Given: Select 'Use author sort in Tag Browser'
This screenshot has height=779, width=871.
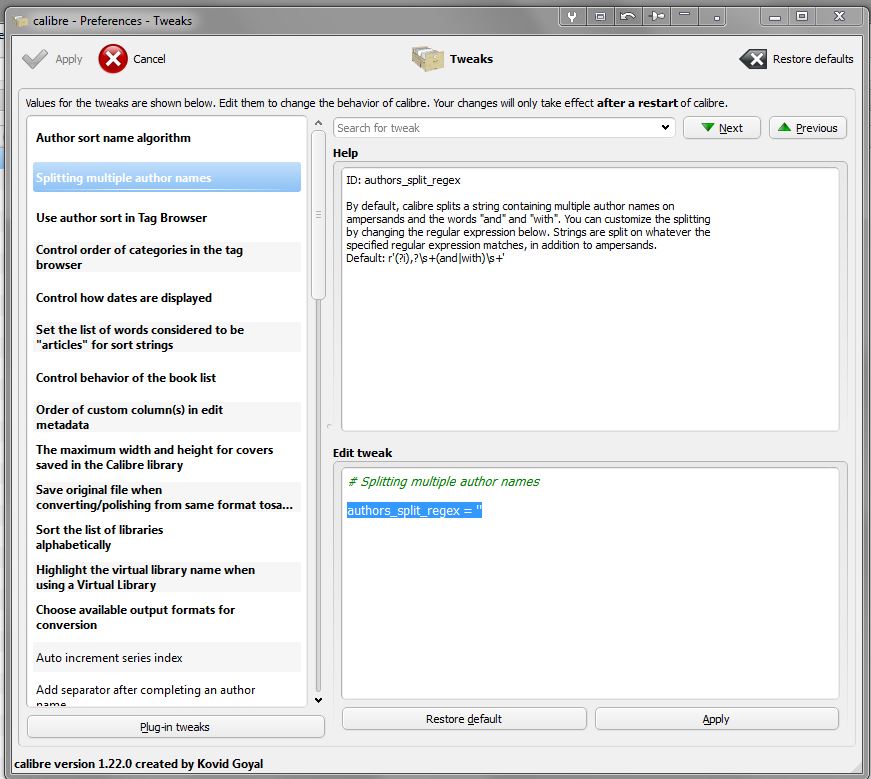Looking at the screenshot, I should pos(167,218).
